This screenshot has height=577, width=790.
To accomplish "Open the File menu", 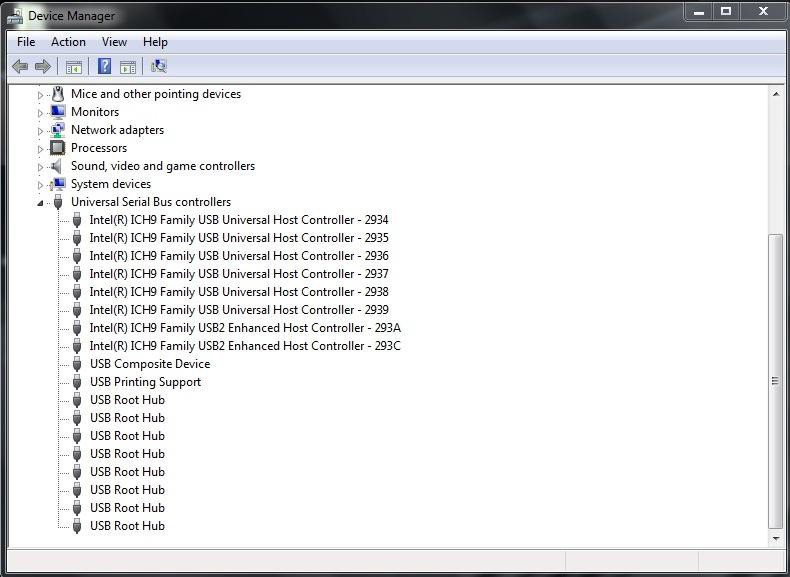I will pos(26,42).
